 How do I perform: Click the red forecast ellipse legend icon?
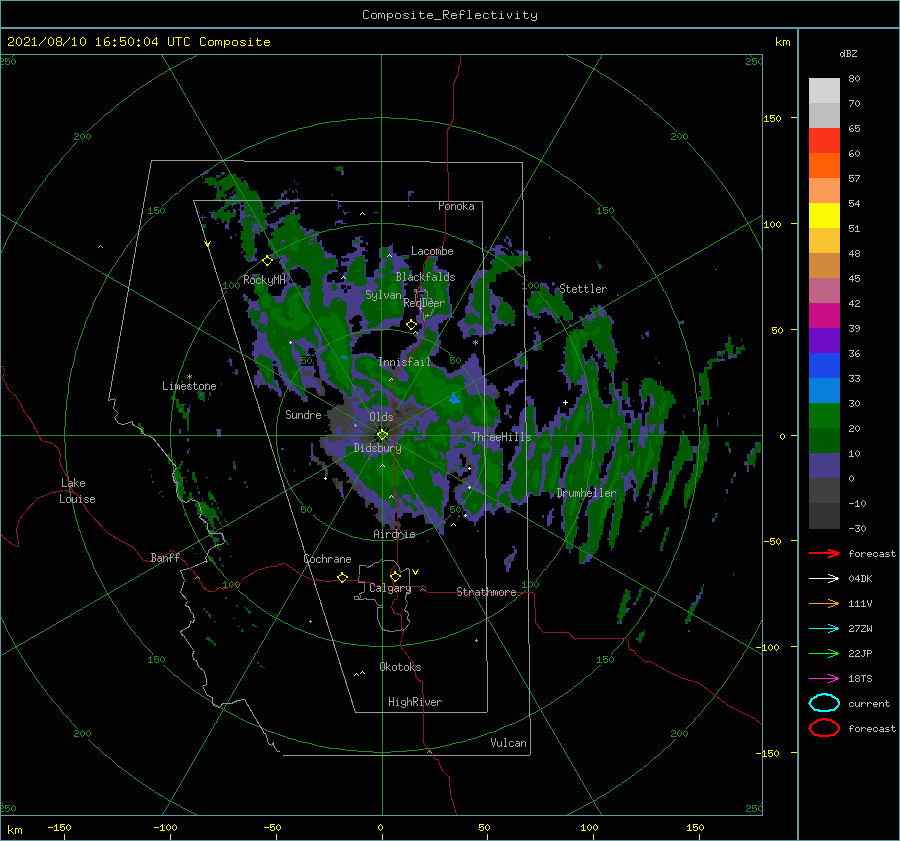pos(824,728)
